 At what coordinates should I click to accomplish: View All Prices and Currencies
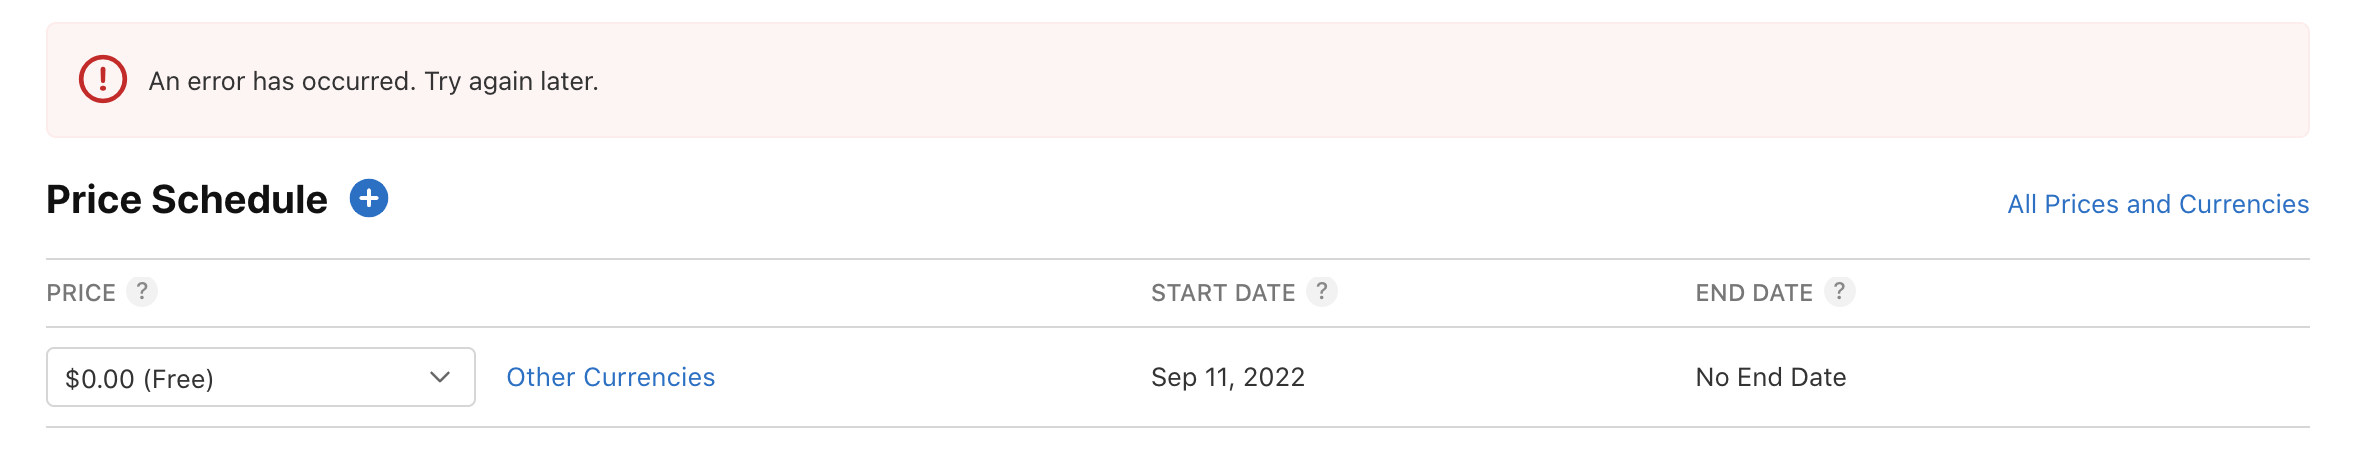[x=2158, y=204]
